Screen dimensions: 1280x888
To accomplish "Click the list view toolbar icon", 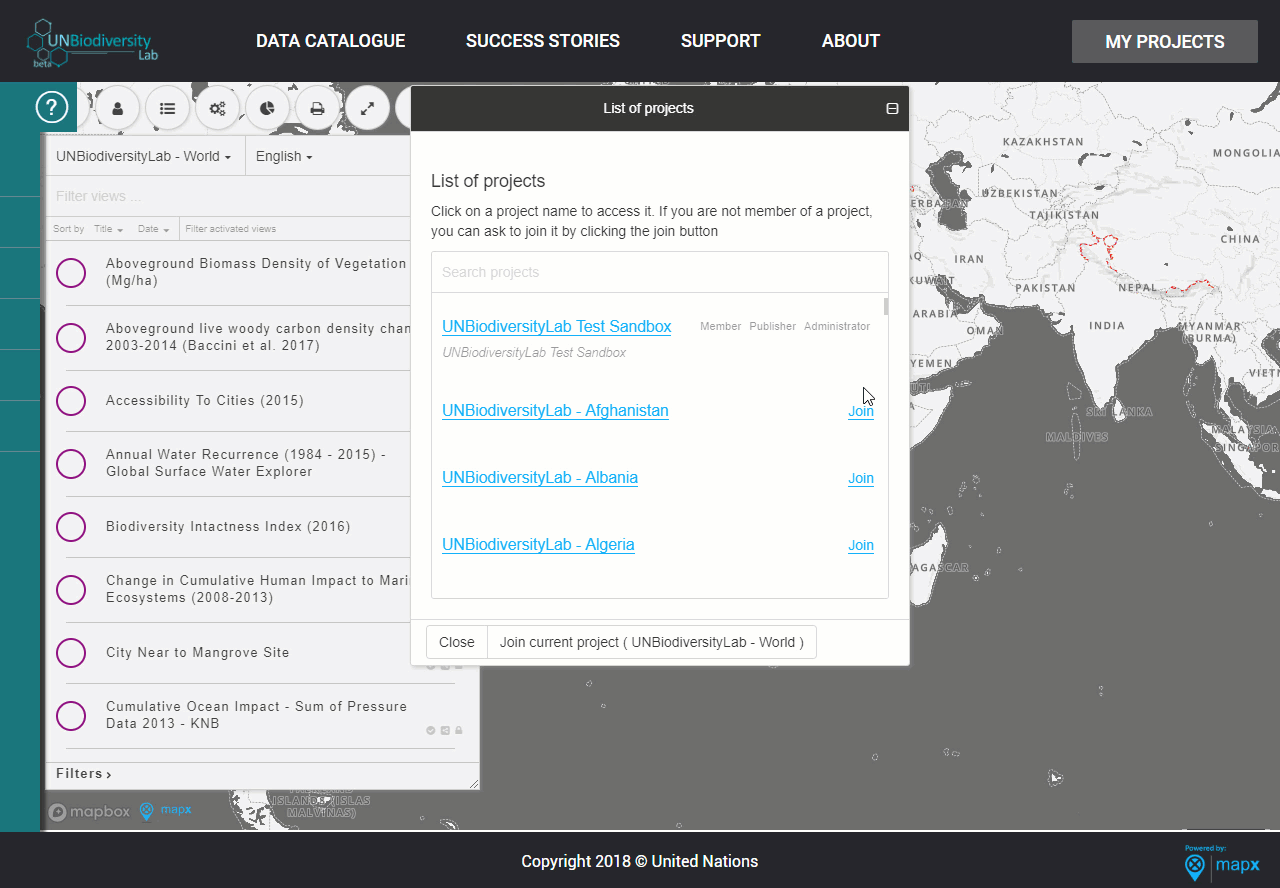I will pos(167,109).
